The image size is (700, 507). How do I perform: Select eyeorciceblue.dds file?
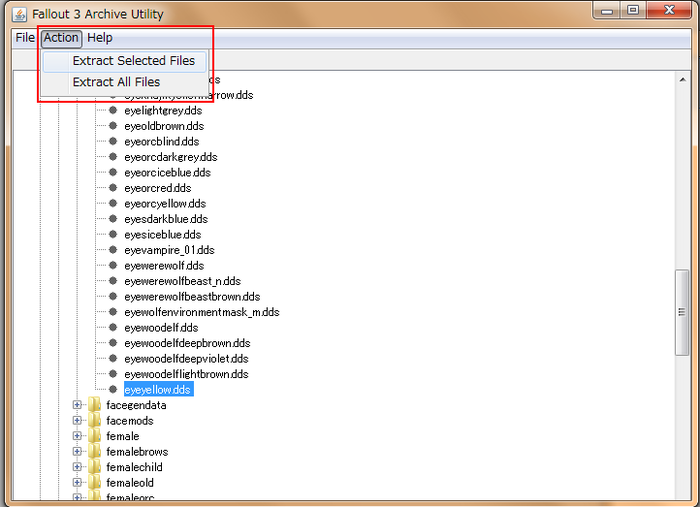167,173
